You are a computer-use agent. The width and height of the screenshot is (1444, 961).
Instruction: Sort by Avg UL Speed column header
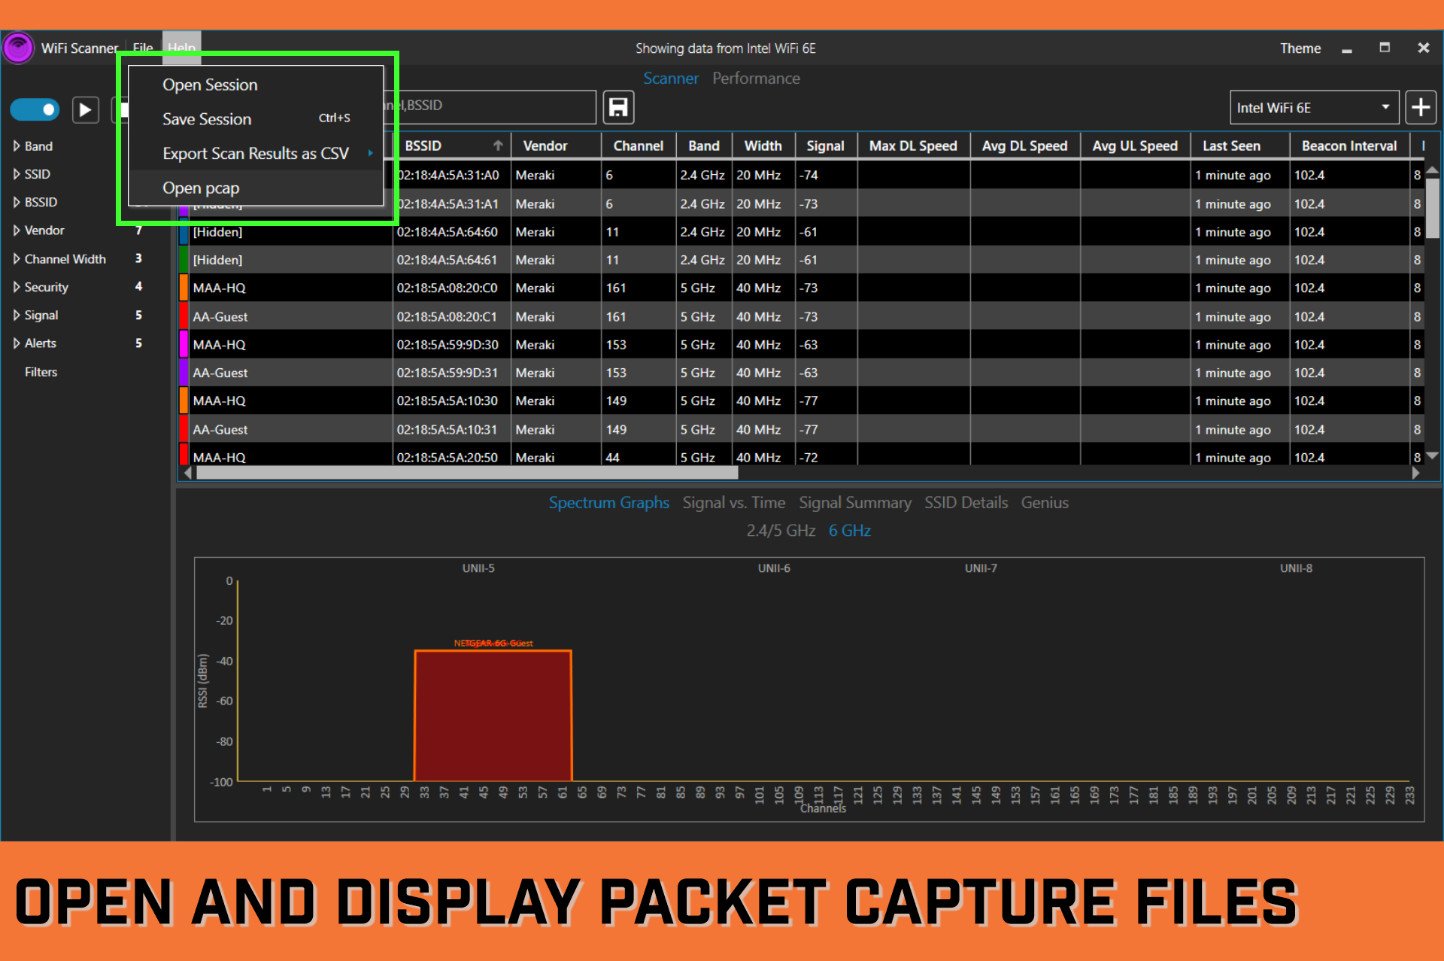1135,146
